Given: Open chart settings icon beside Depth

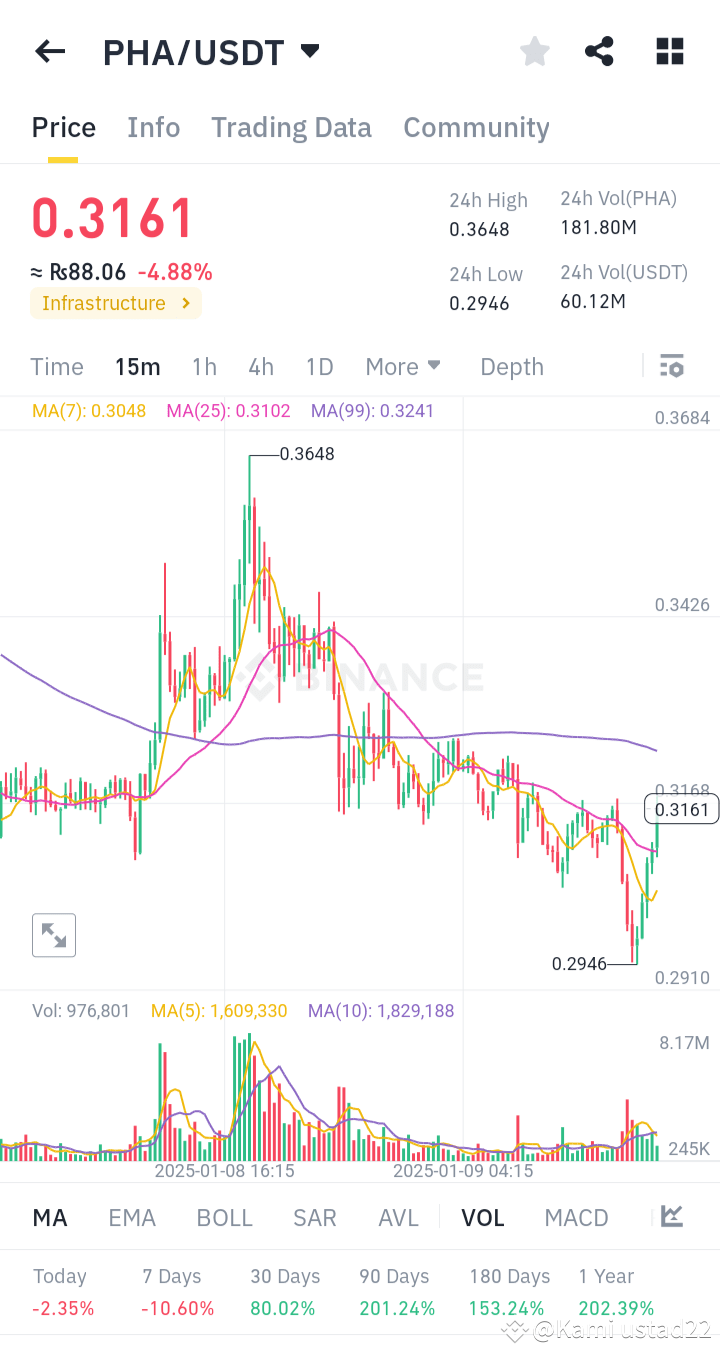Looking at the screenshot, I should pos(671,367).
